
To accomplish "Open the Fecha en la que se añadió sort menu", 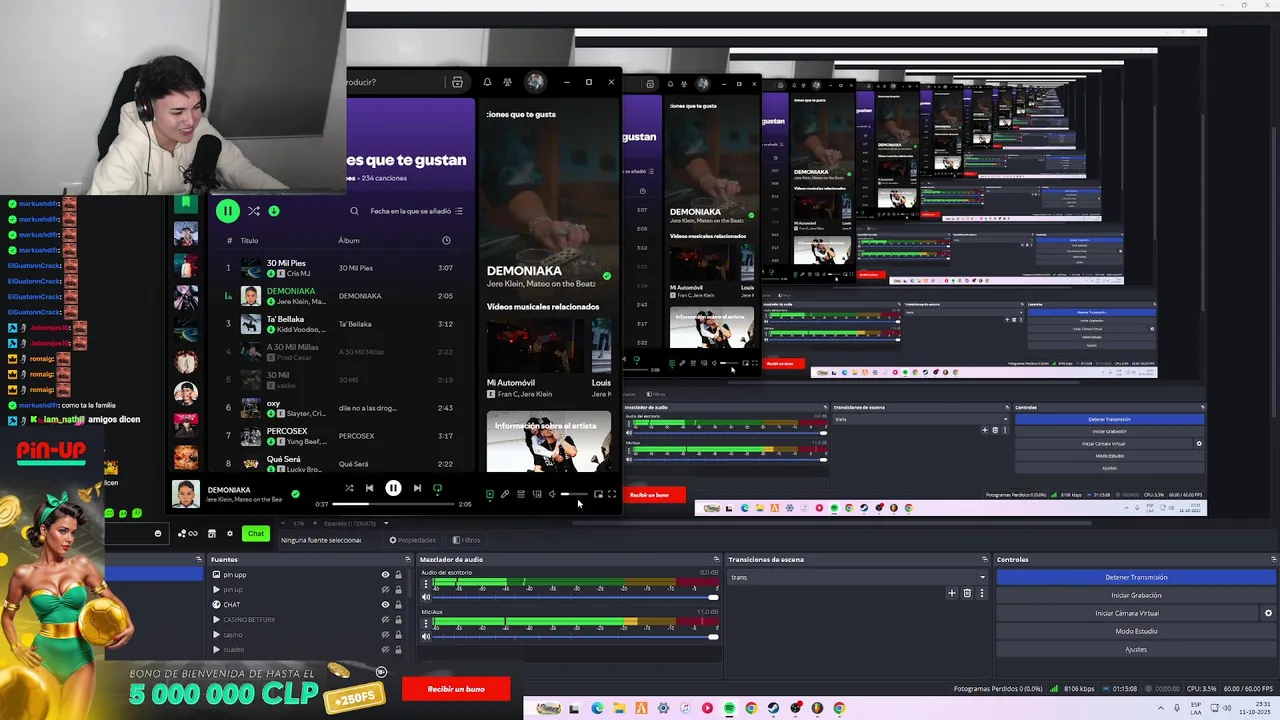I will point(416,211).
